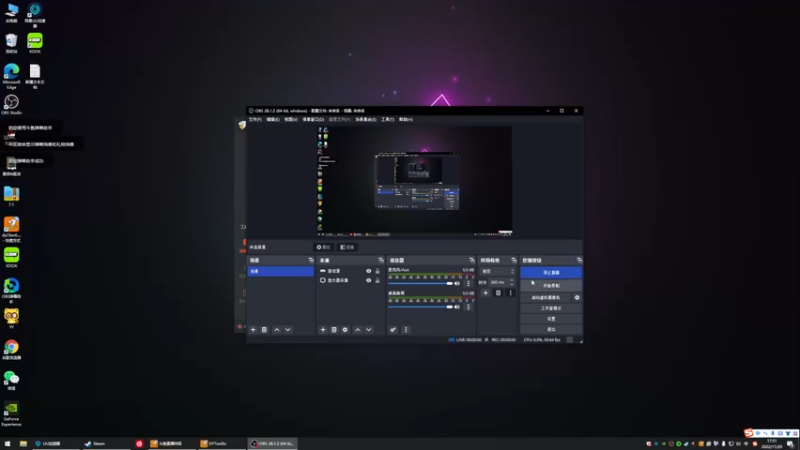The height and width of the screenshot is (450, 800).
Task: Open File Explorer from the taskbar
Action: tap(23, 444)
